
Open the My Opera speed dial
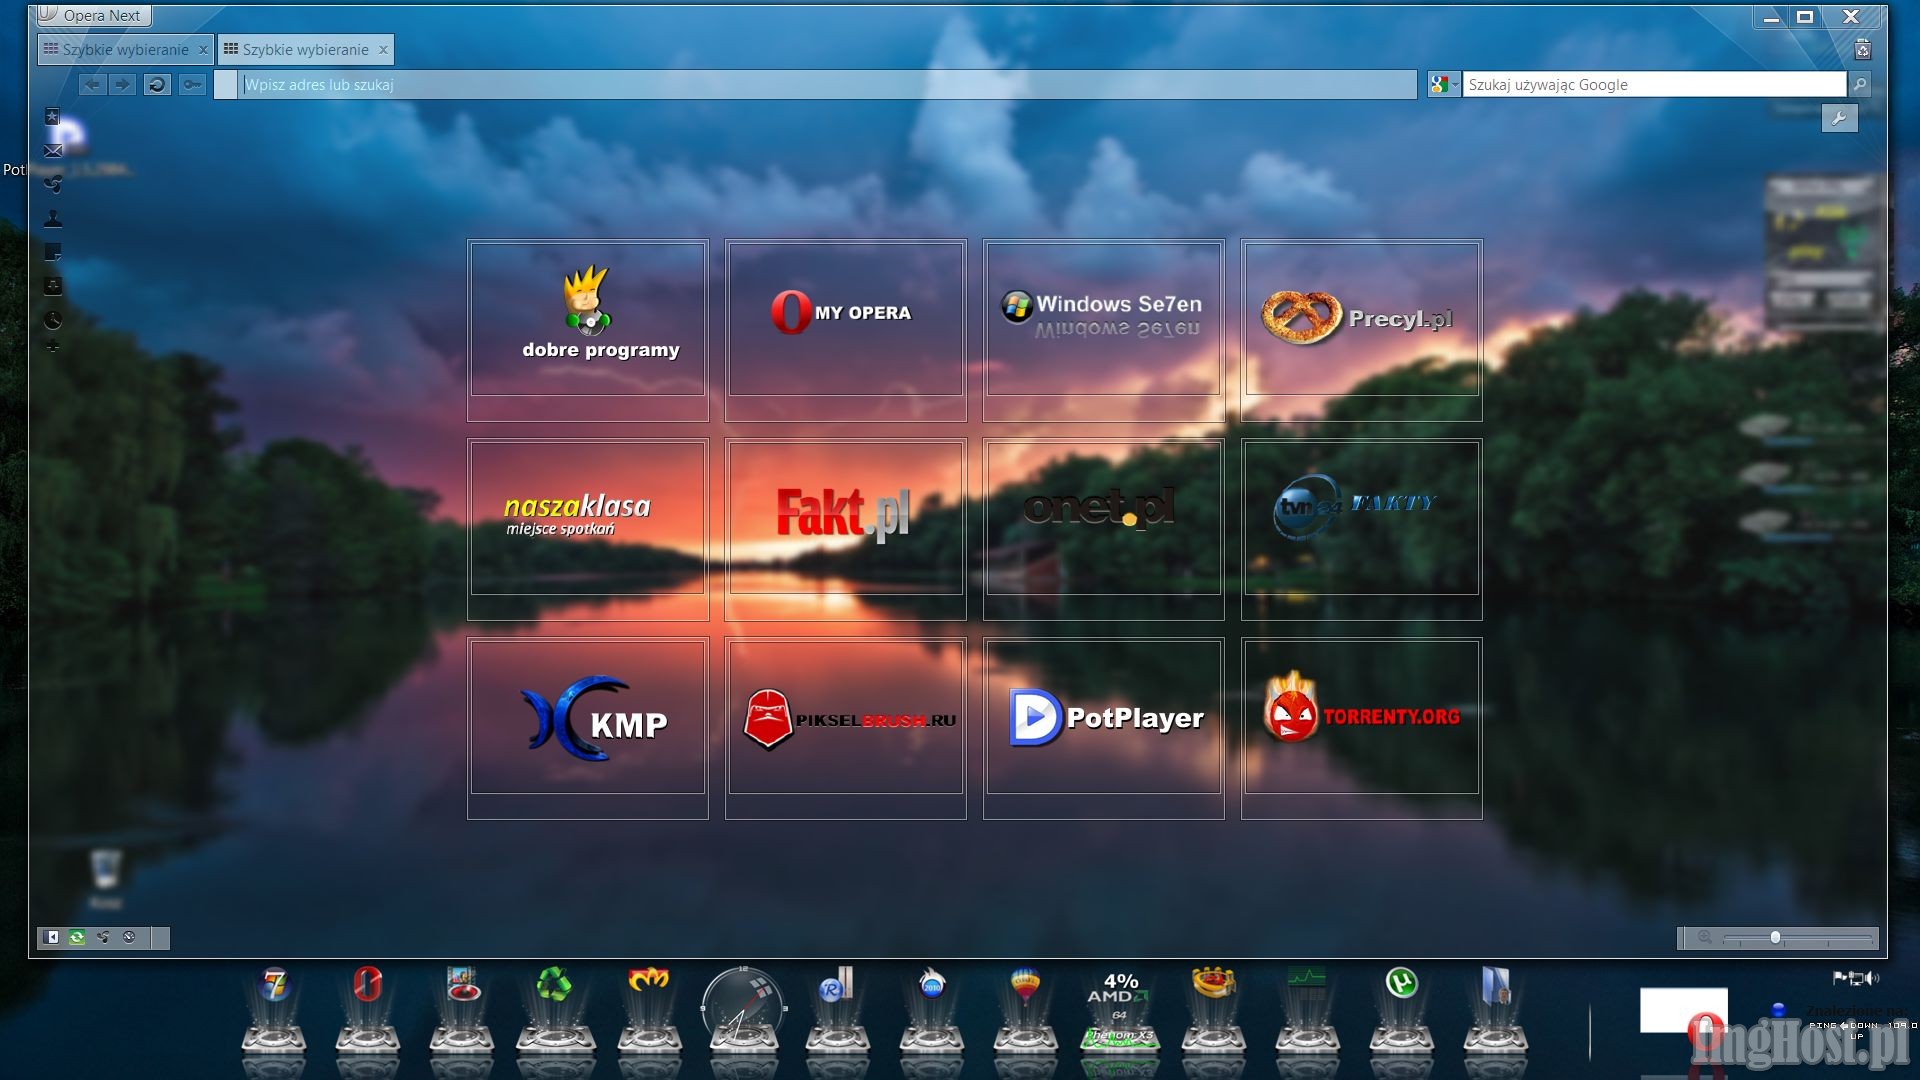pos(846,330)
